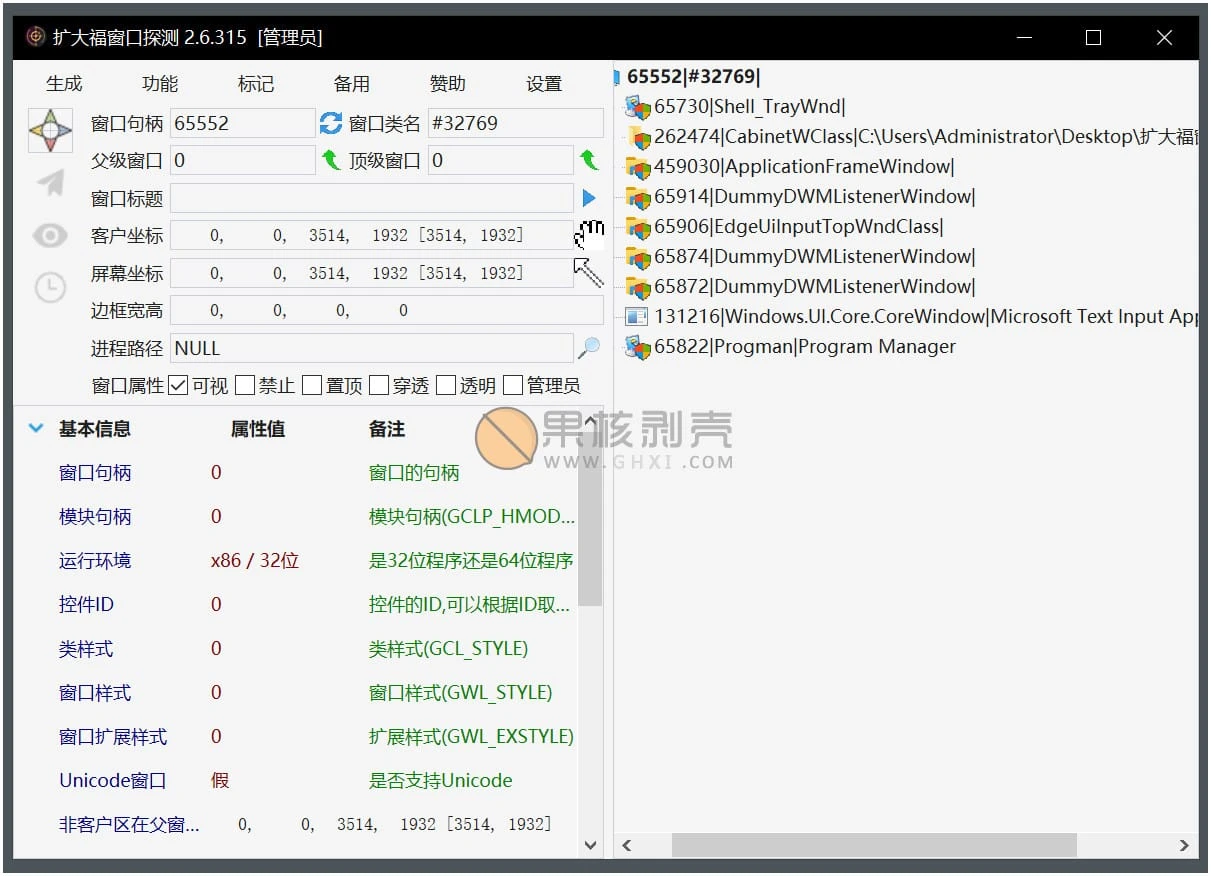The image size is (1211, 876).
Task: Click refresh icon beside window handle field
Action: coord(331,123)
